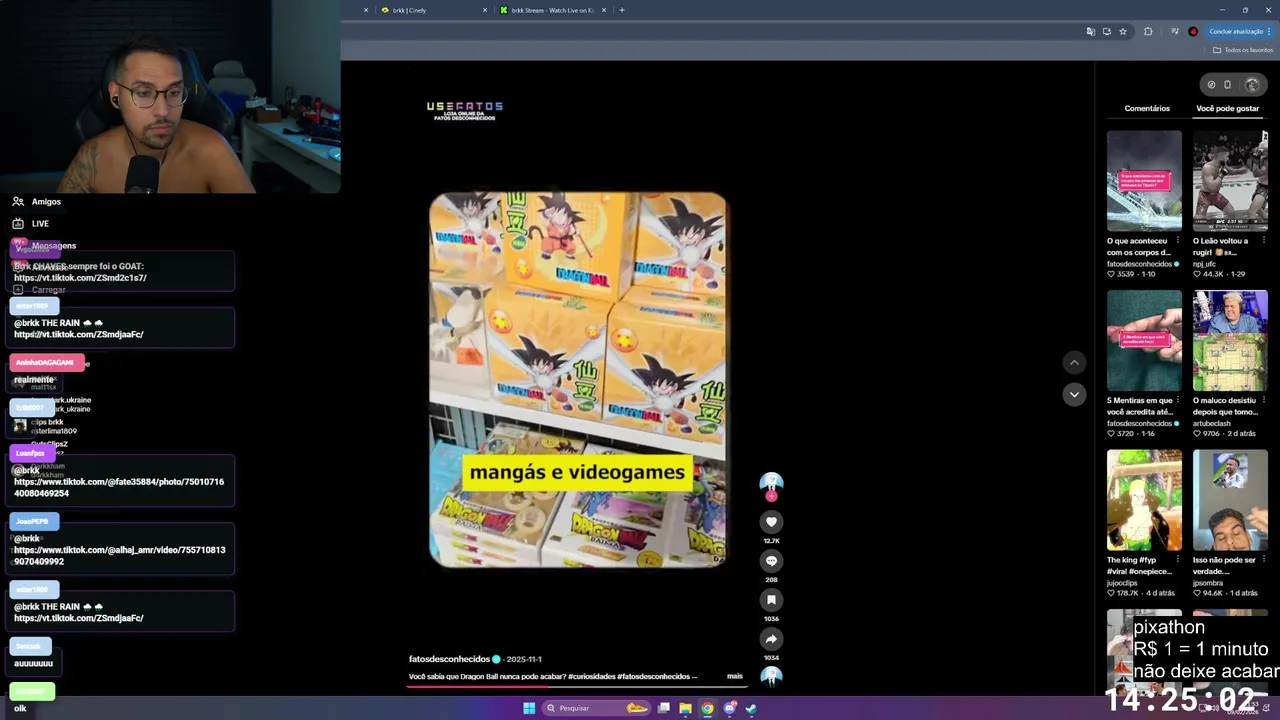The height and width of the screenshot is (720, 1280).
Task: Click the jujooclips author name
Action: (1123, 583)
